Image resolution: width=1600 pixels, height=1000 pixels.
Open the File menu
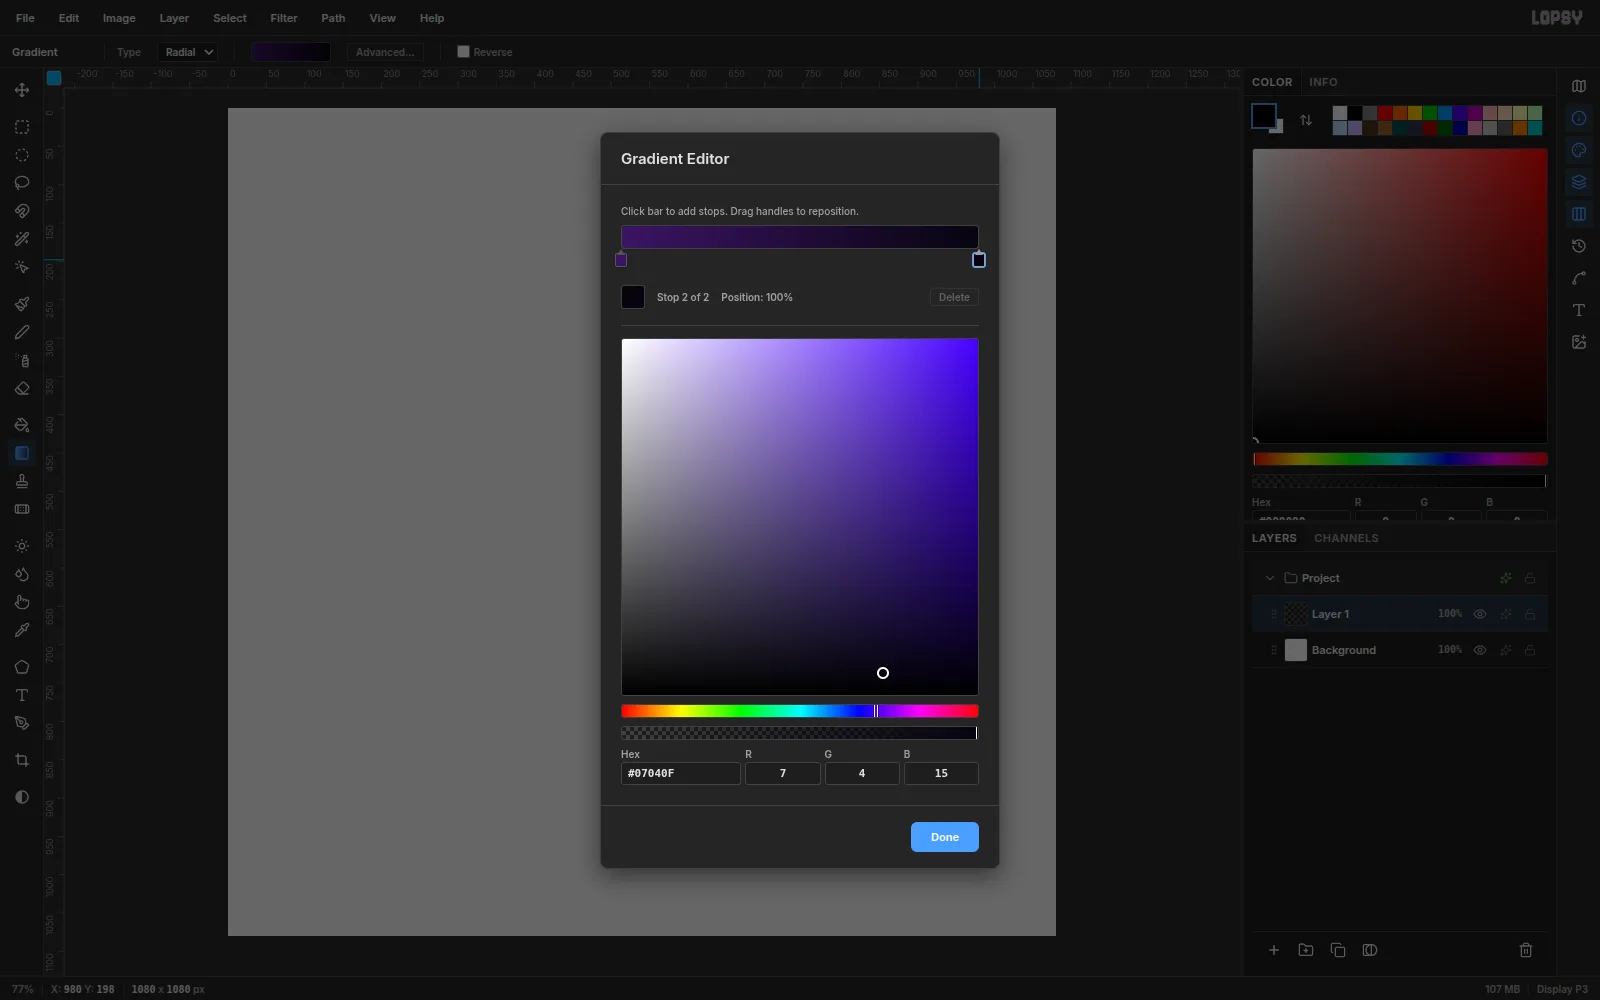pyautogui.click(x=25, y=18)
